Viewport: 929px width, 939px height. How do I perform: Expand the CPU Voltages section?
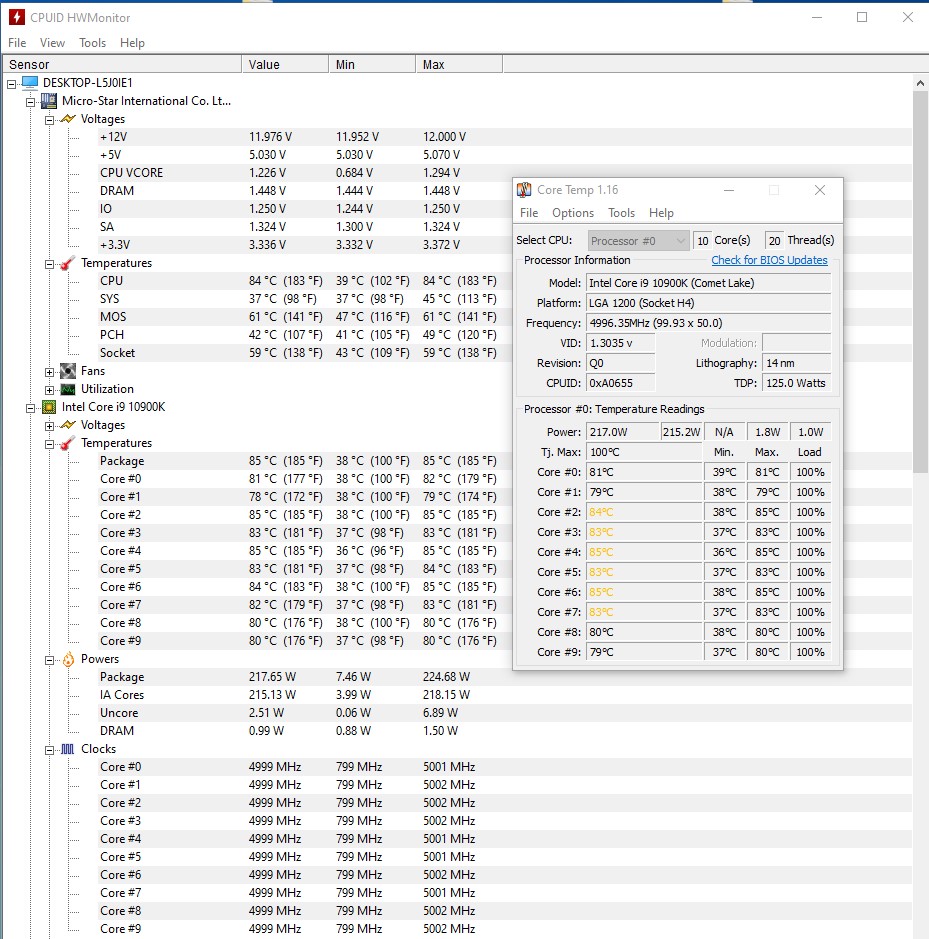pyautogui.click(x=50, y=426)
